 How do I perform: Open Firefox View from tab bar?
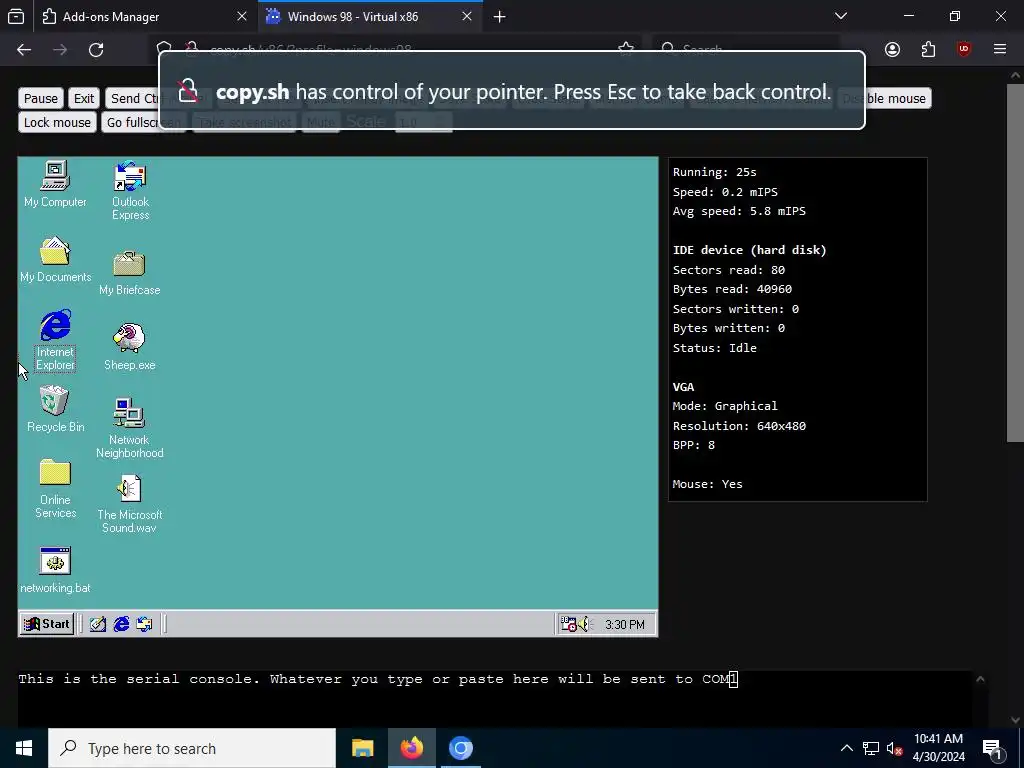pos(16,16)
